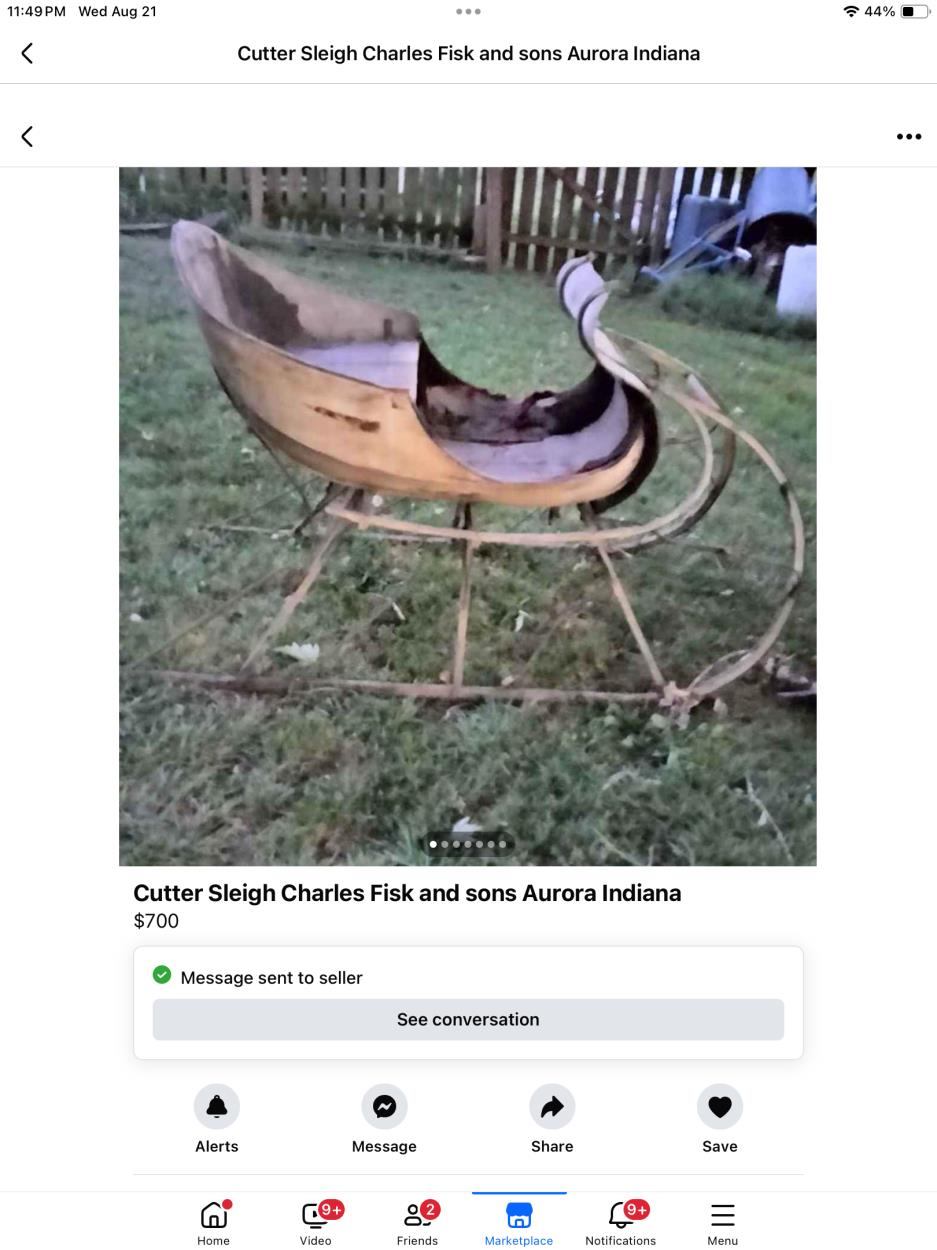Viewport: 937px width, 1250px height.
Task: Share the listing with the Share arrow
Action: (552, 1106)
